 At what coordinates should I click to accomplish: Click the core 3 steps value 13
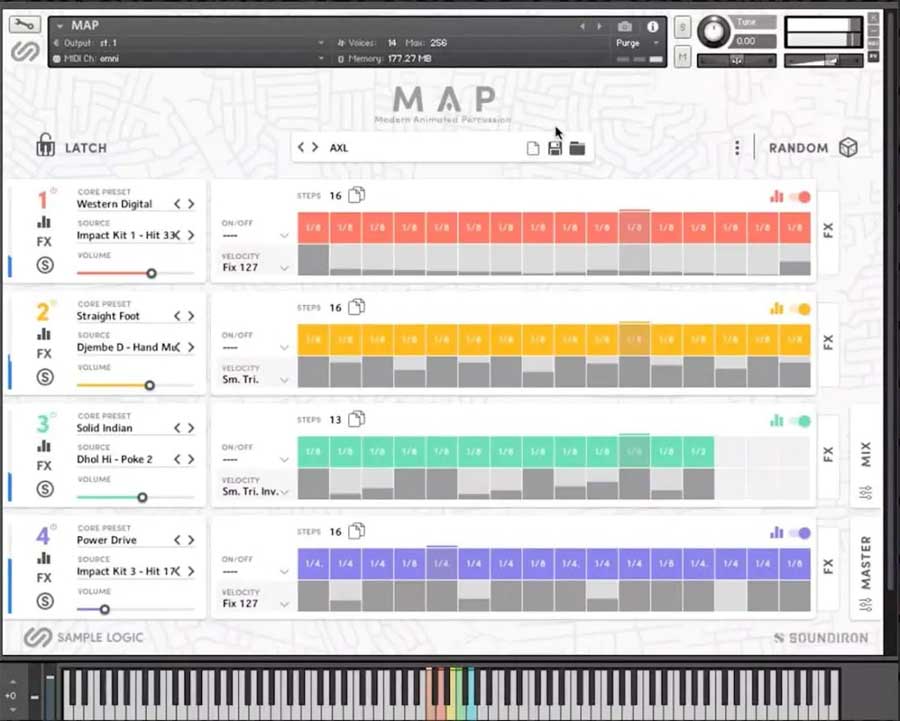click(335, 420)
